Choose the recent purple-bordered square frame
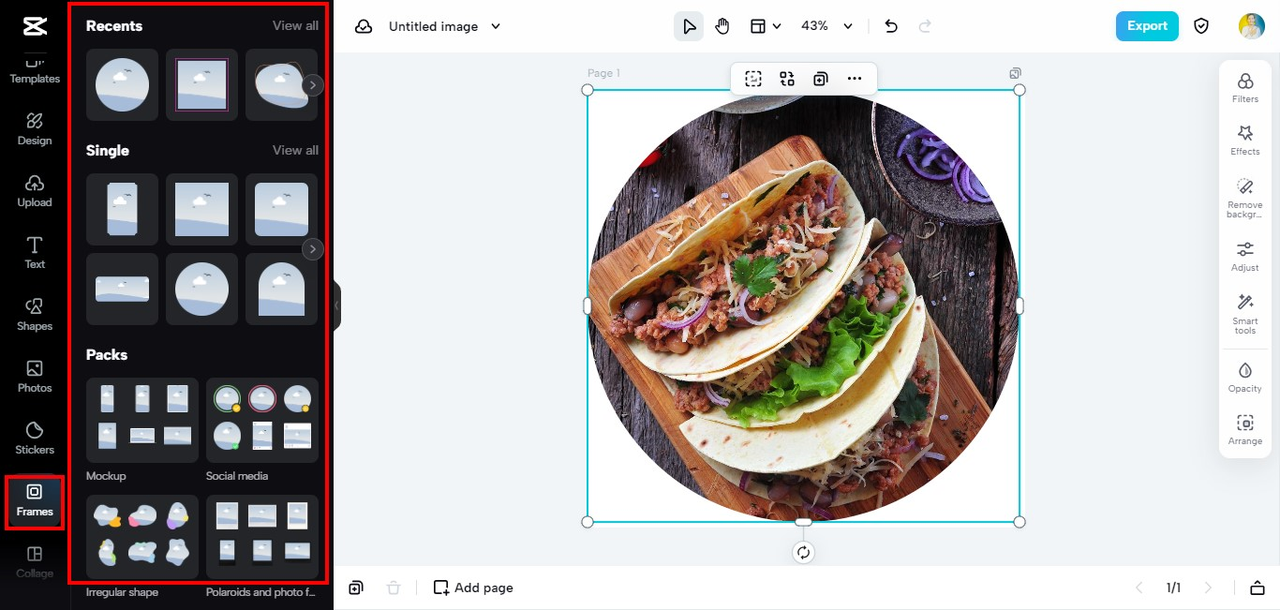The width and height of the screenshot is (1280, 610). pos(202,85)
